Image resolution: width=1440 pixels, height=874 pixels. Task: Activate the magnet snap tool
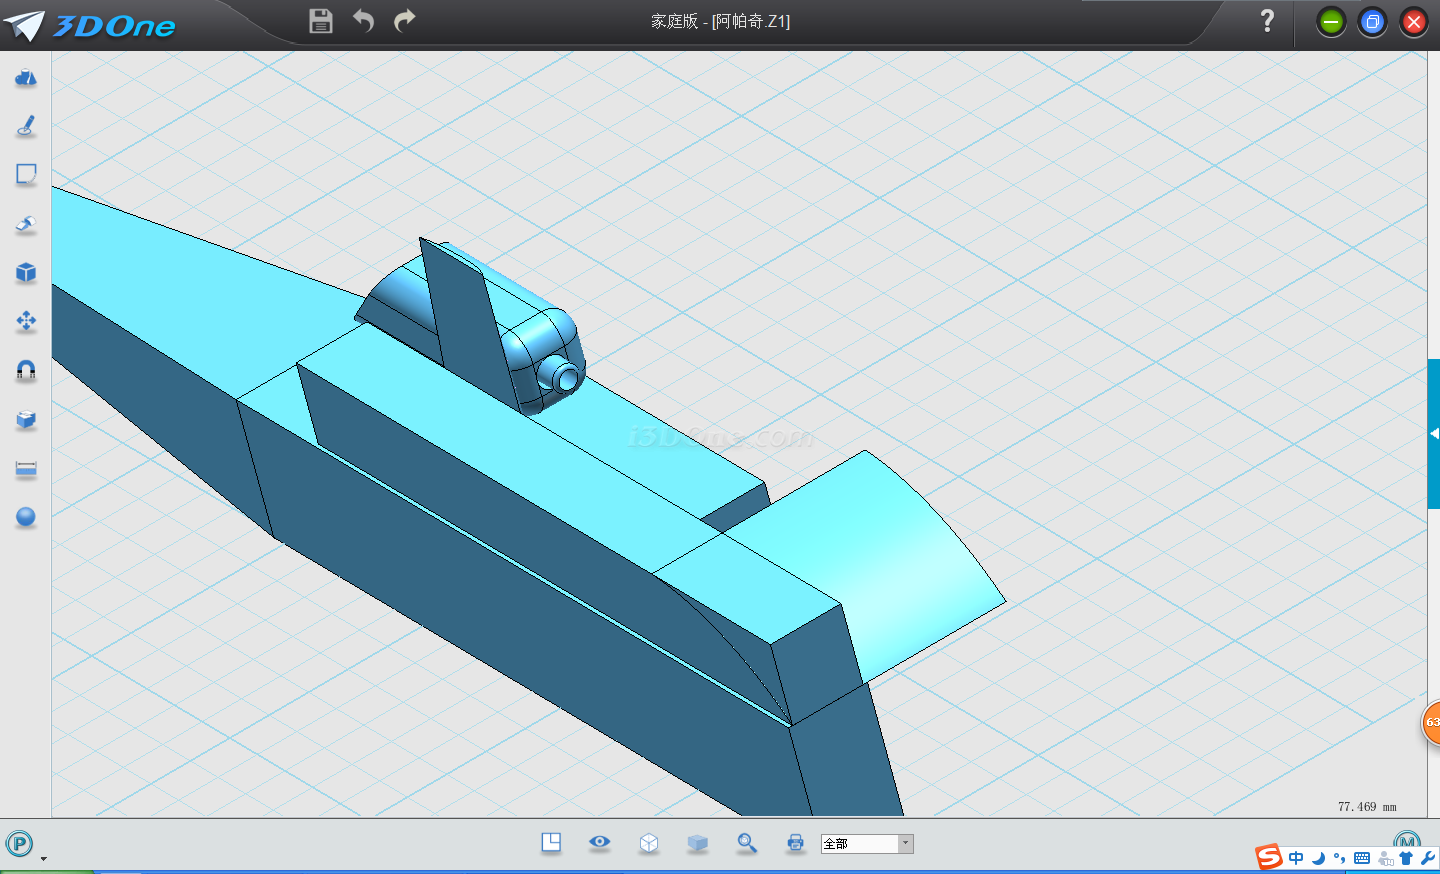(26, 370)
